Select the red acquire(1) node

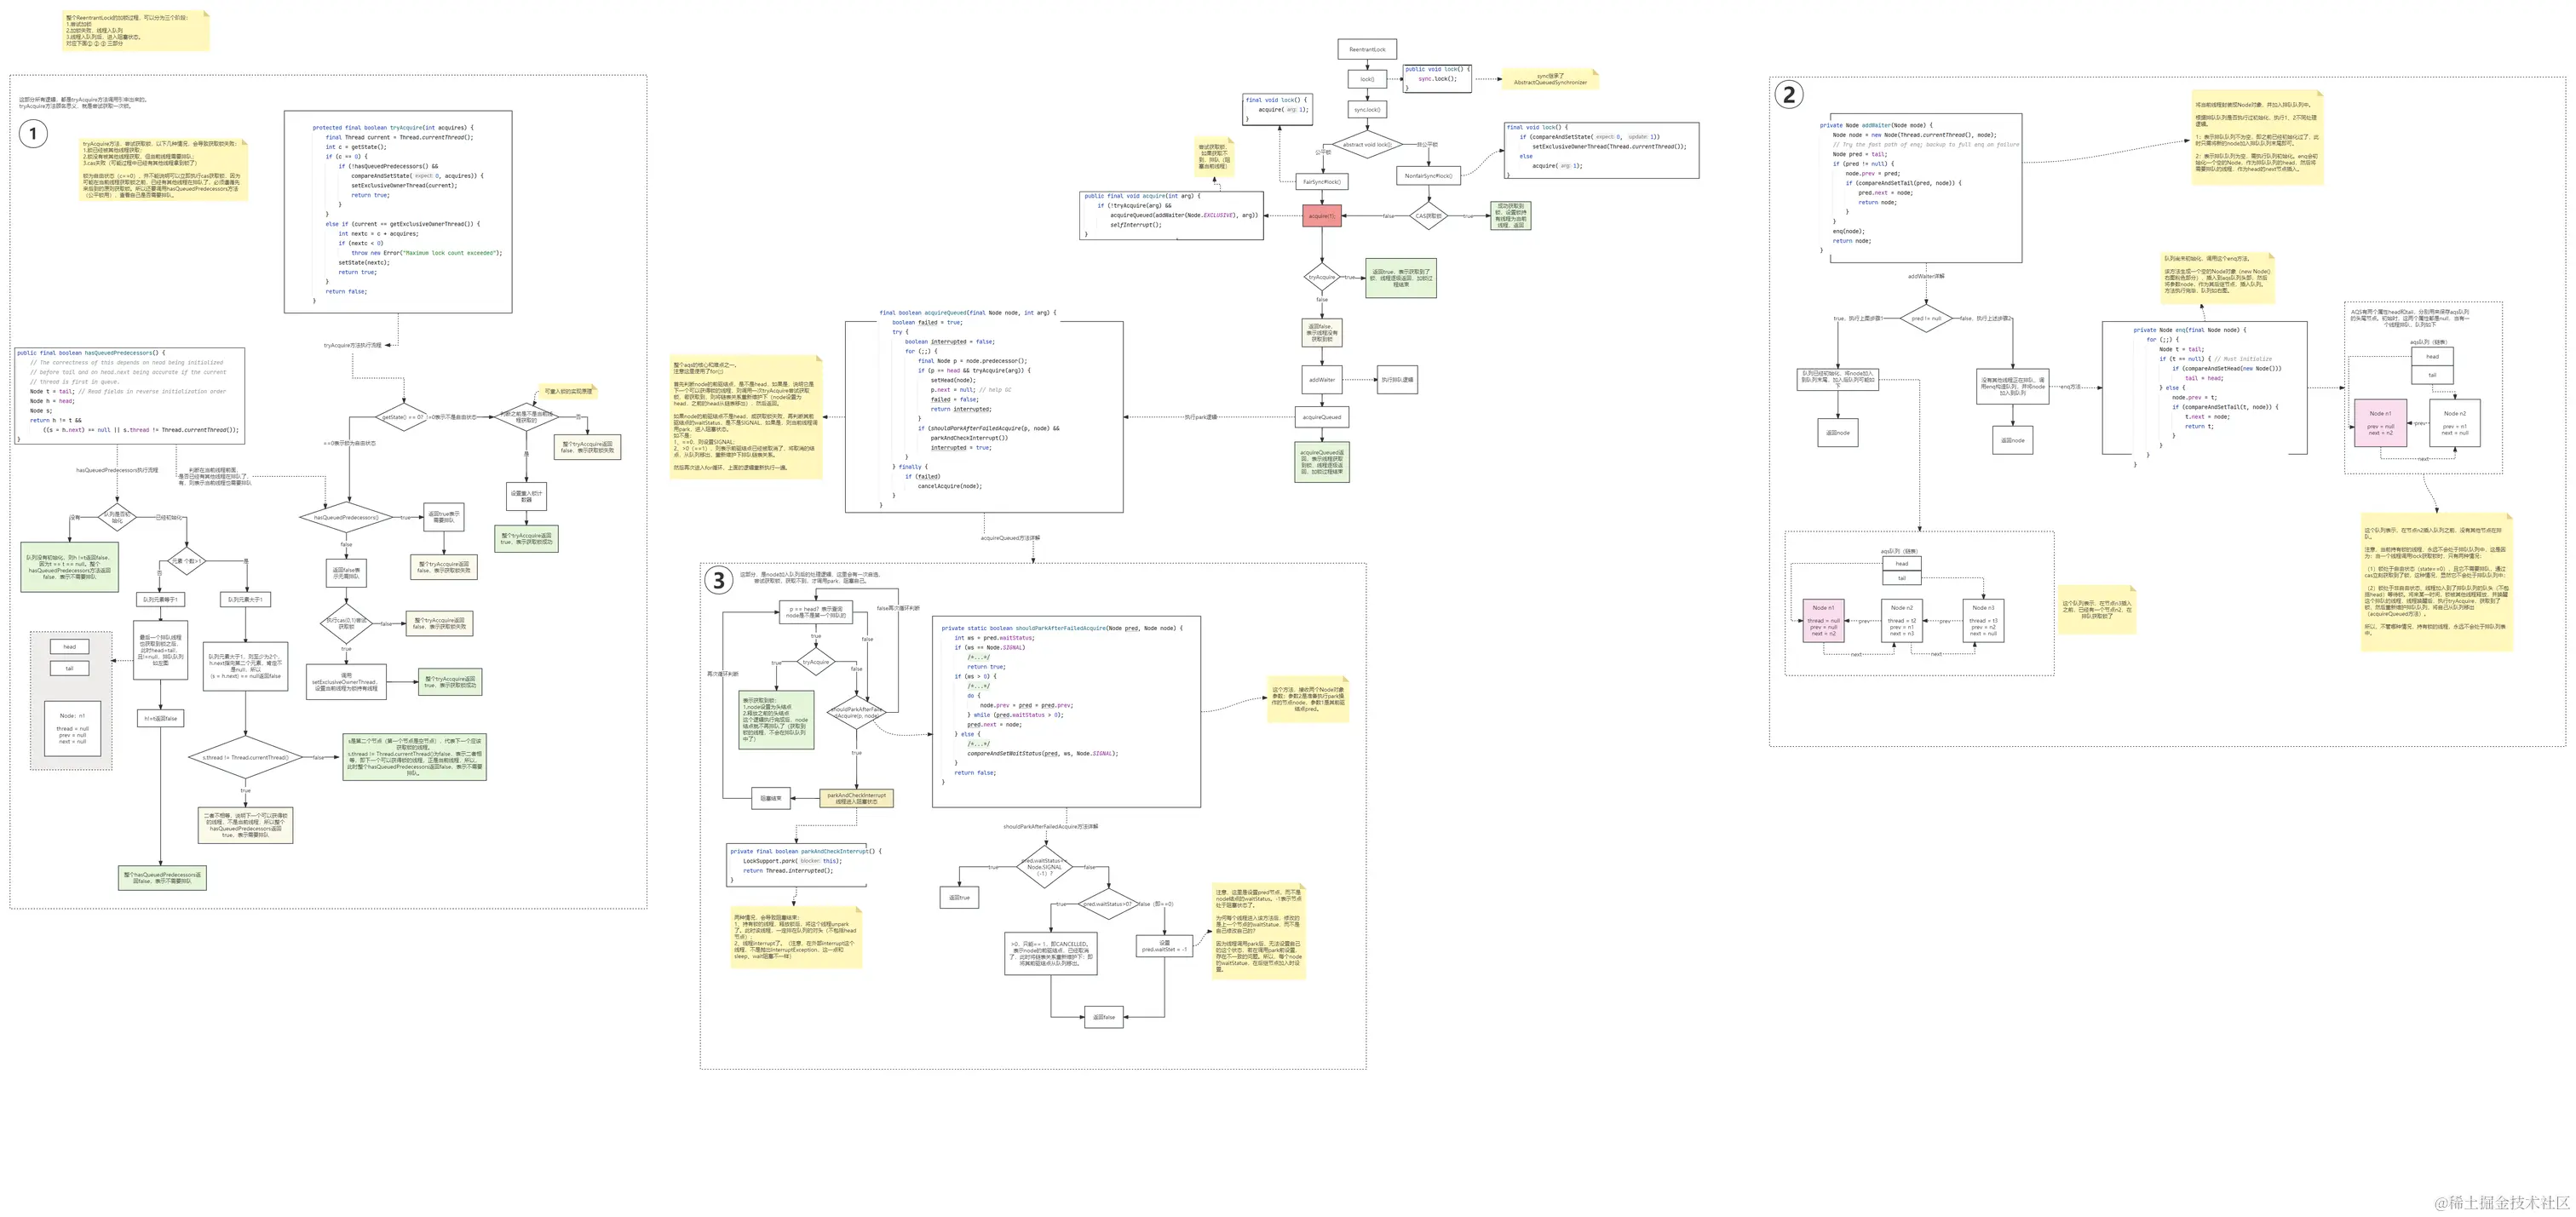(1321, 216)
